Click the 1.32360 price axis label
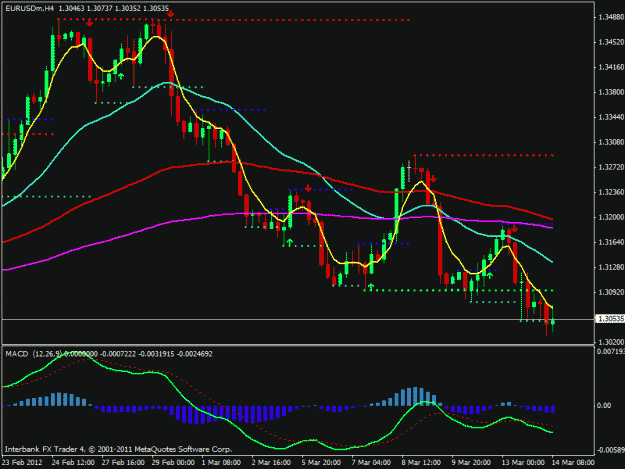 611,192
